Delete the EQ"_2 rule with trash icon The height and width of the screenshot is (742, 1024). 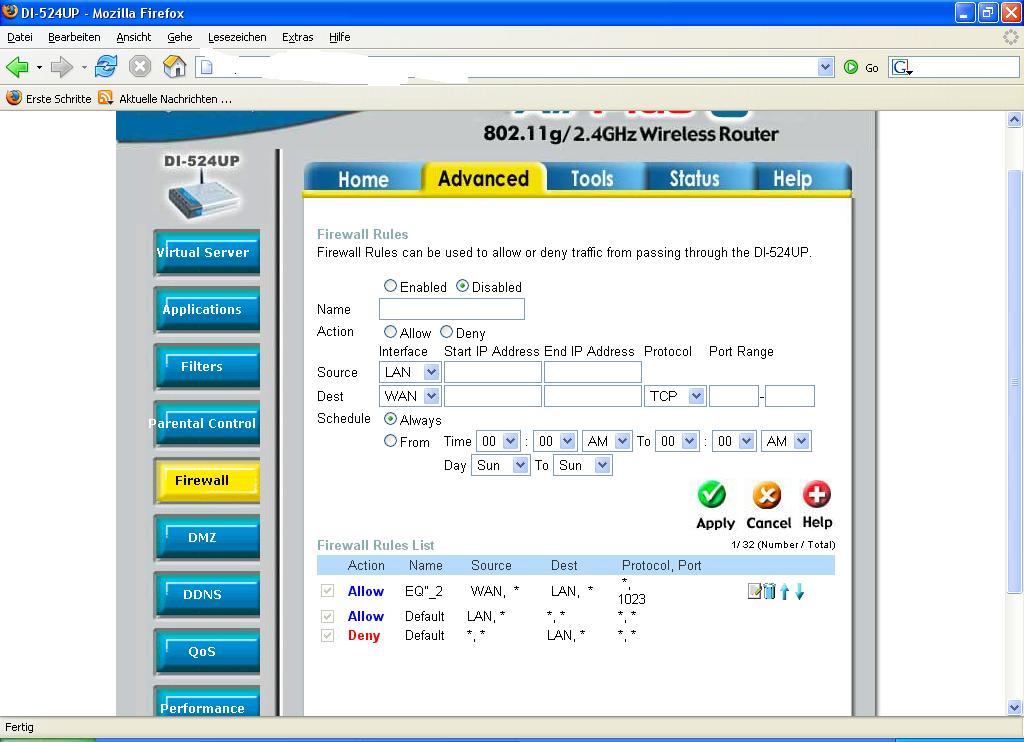point(769,592)
